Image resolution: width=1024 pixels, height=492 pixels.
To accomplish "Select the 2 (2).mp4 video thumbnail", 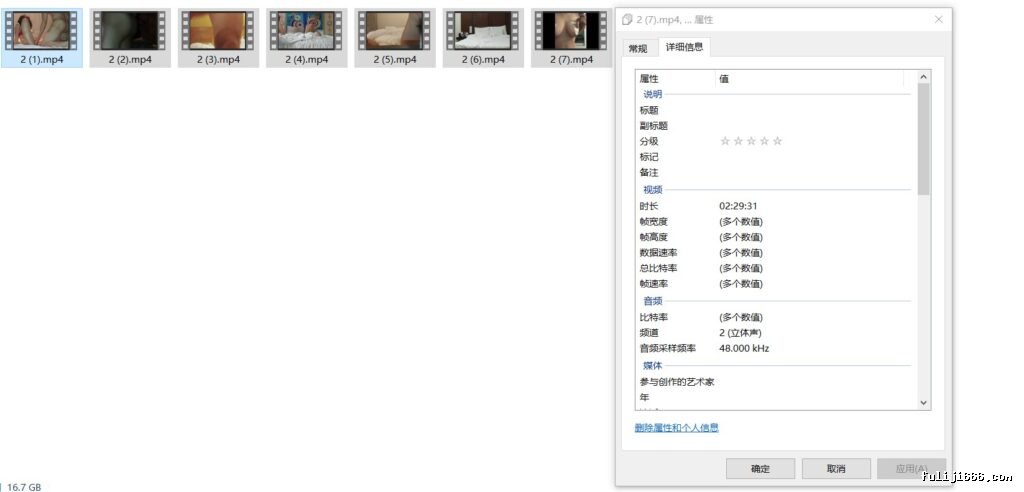I will [130, 31].
